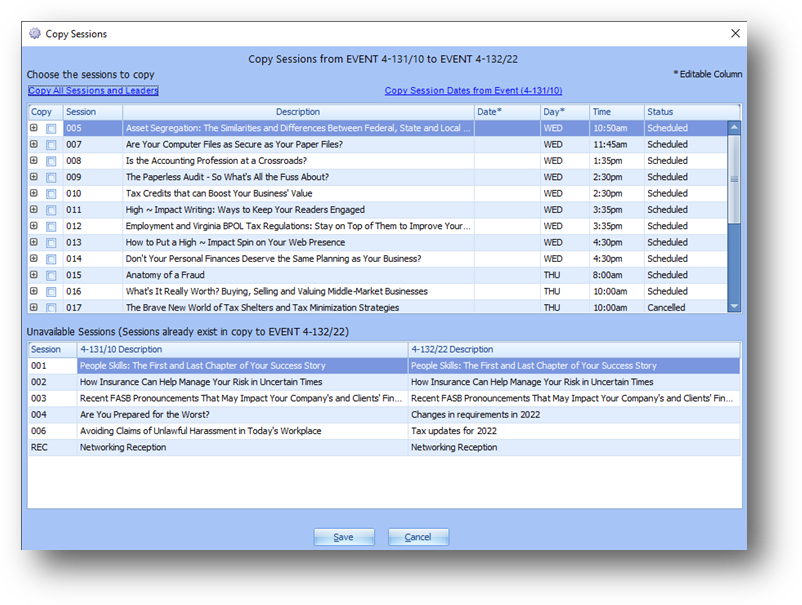This screenshot has width=802, height=605.
Task: Click the Day cell THU for session 016
Action: pyautogui.click(x=565, y=292)
